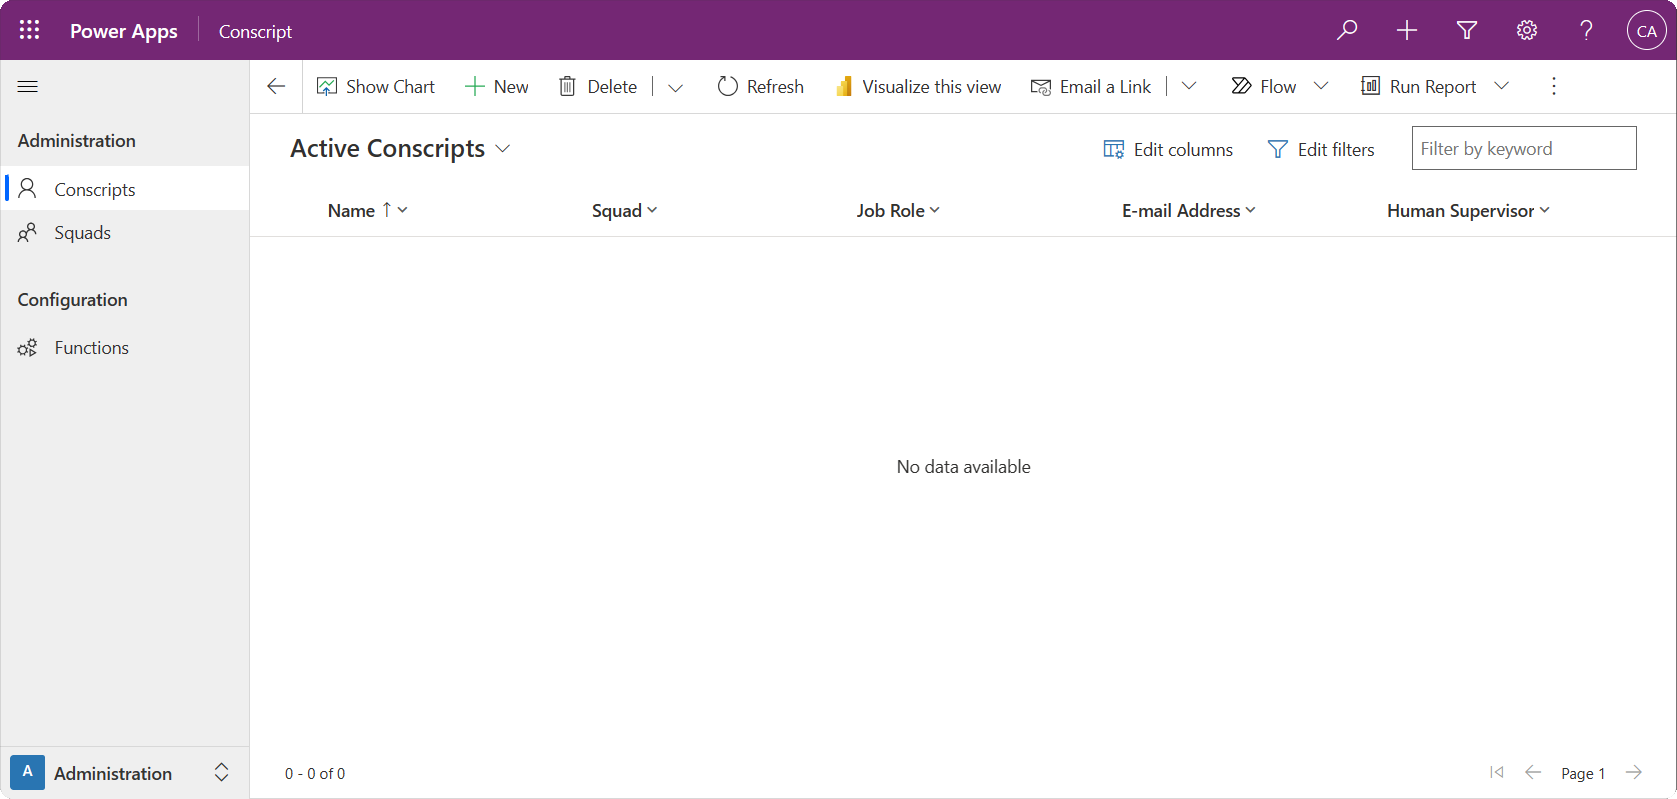Click the Conscript app name in header

click(256, 31)
